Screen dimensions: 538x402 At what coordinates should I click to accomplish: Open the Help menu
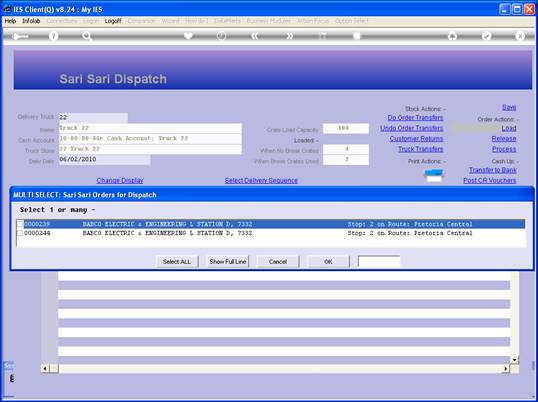click(x=10, y=21)
